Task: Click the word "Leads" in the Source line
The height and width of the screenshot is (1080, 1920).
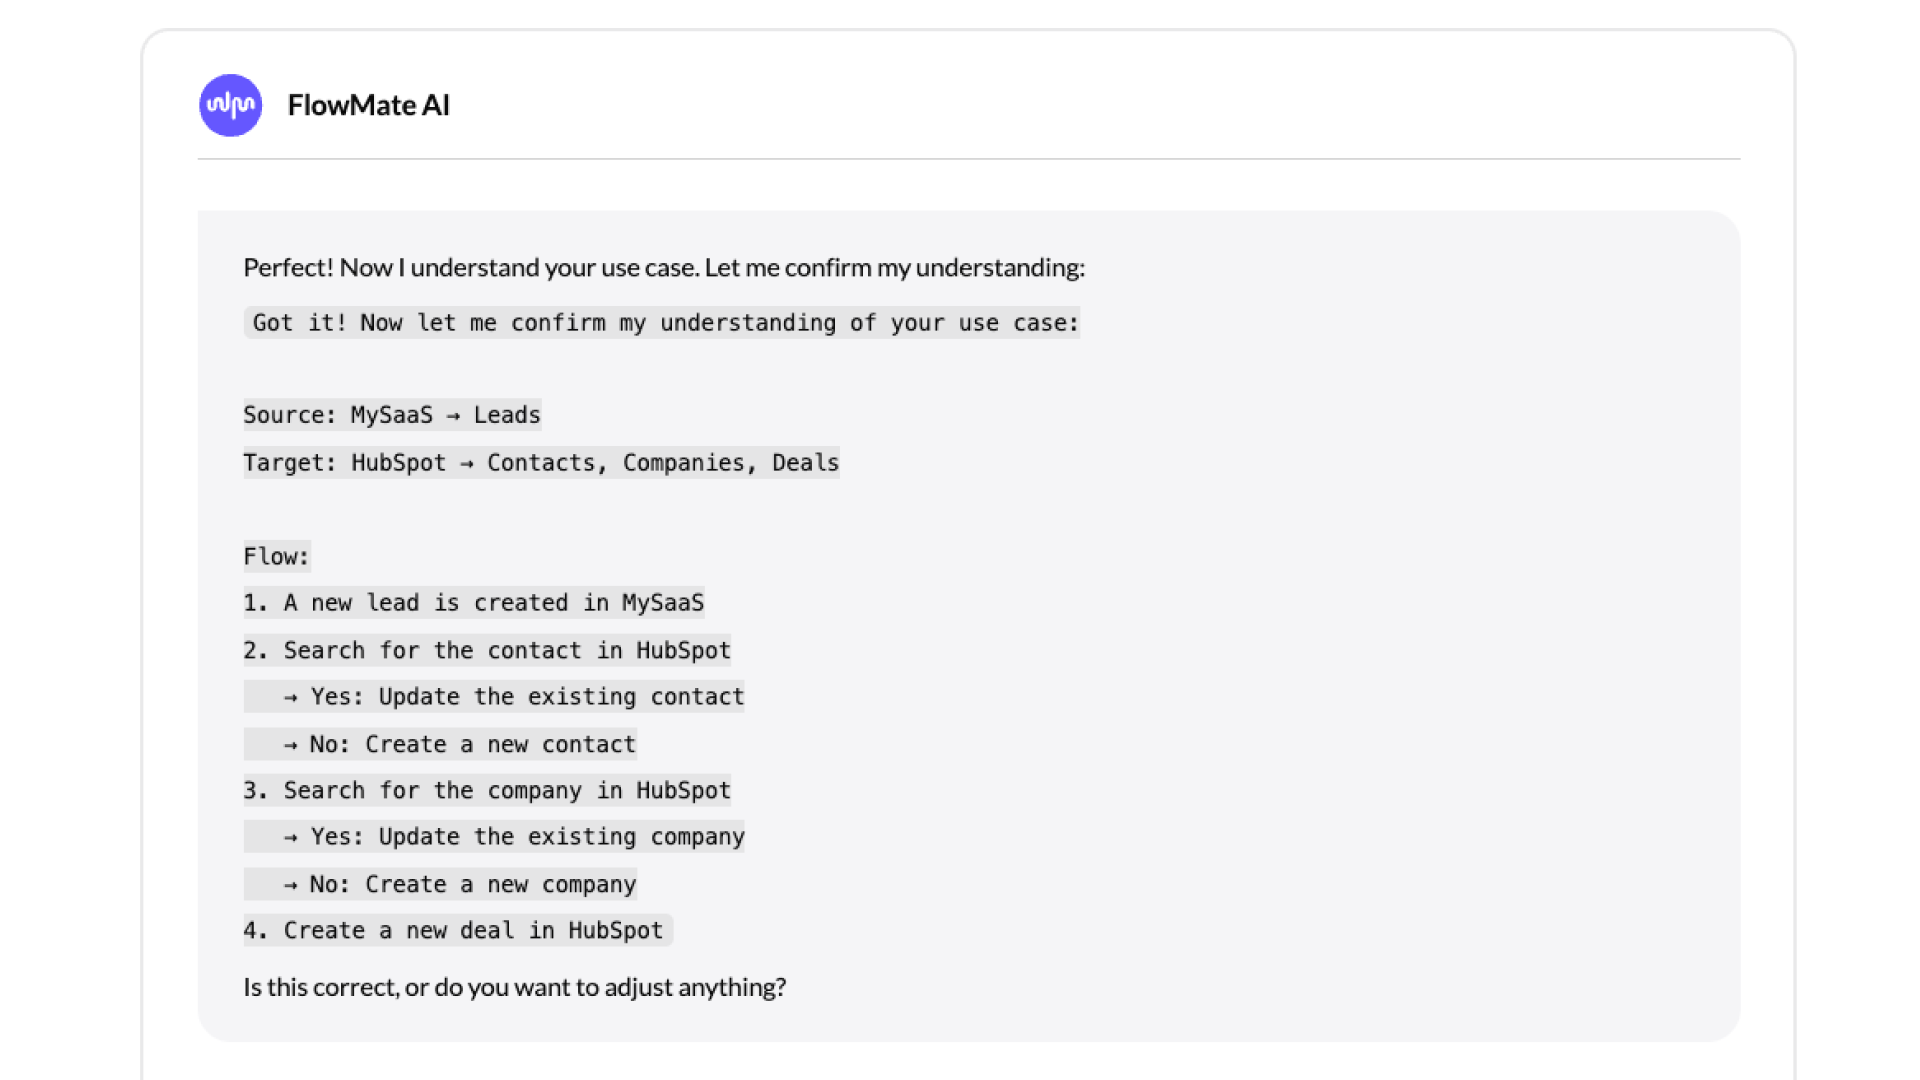Action: (506, 415)
